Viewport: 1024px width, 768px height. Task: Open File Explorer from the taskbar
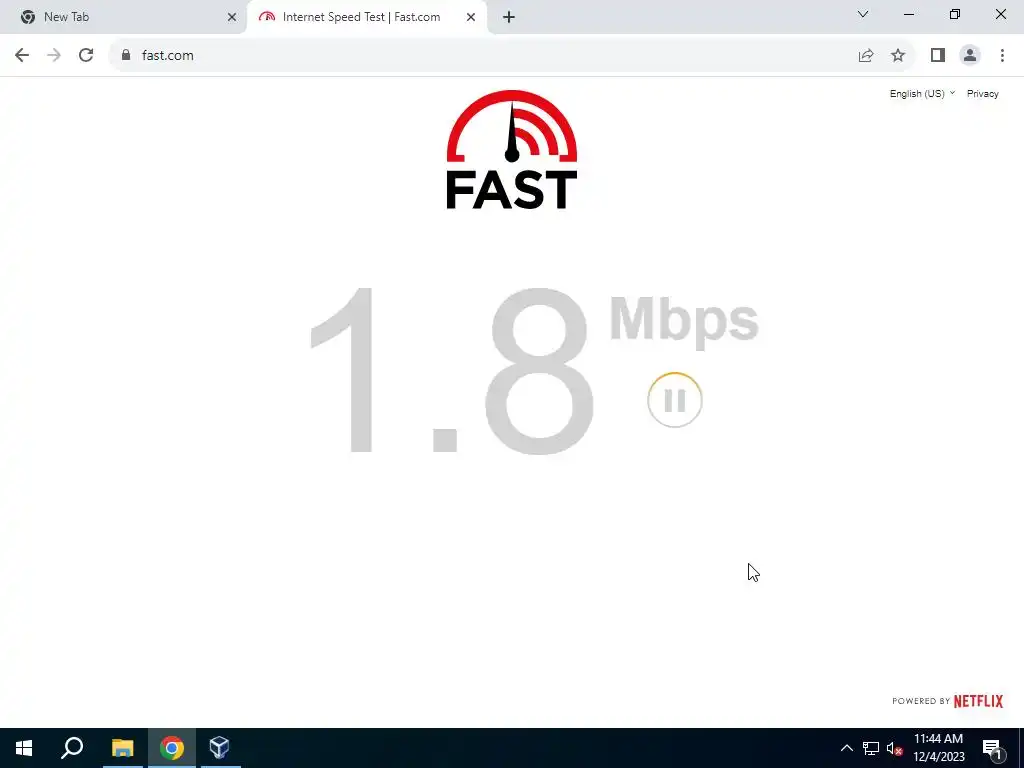point(122,748)
